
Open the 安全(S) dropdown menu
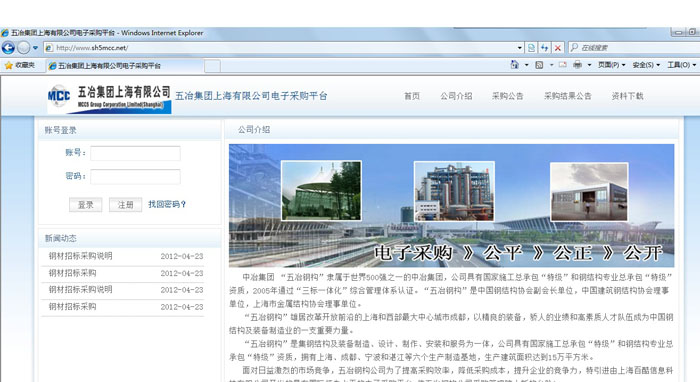click(646, 65)
